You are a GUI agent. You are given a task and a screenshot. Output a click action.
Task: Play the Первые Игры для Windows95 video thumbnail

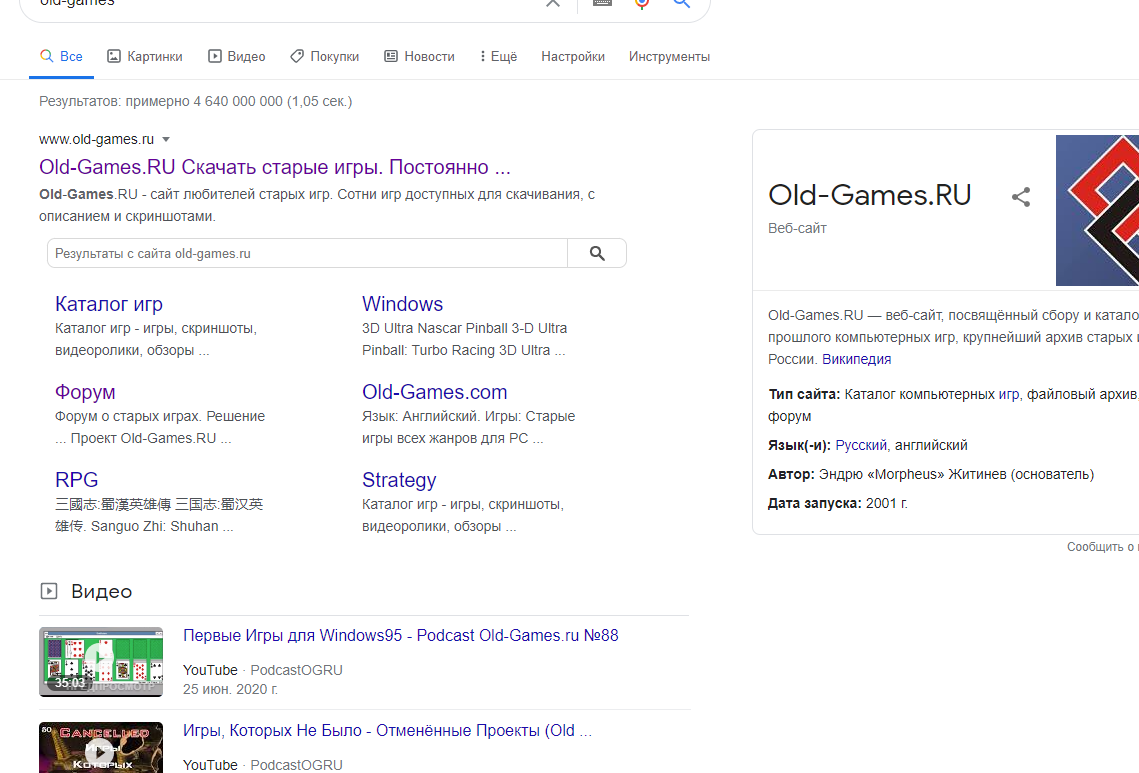tap(101, 662)
